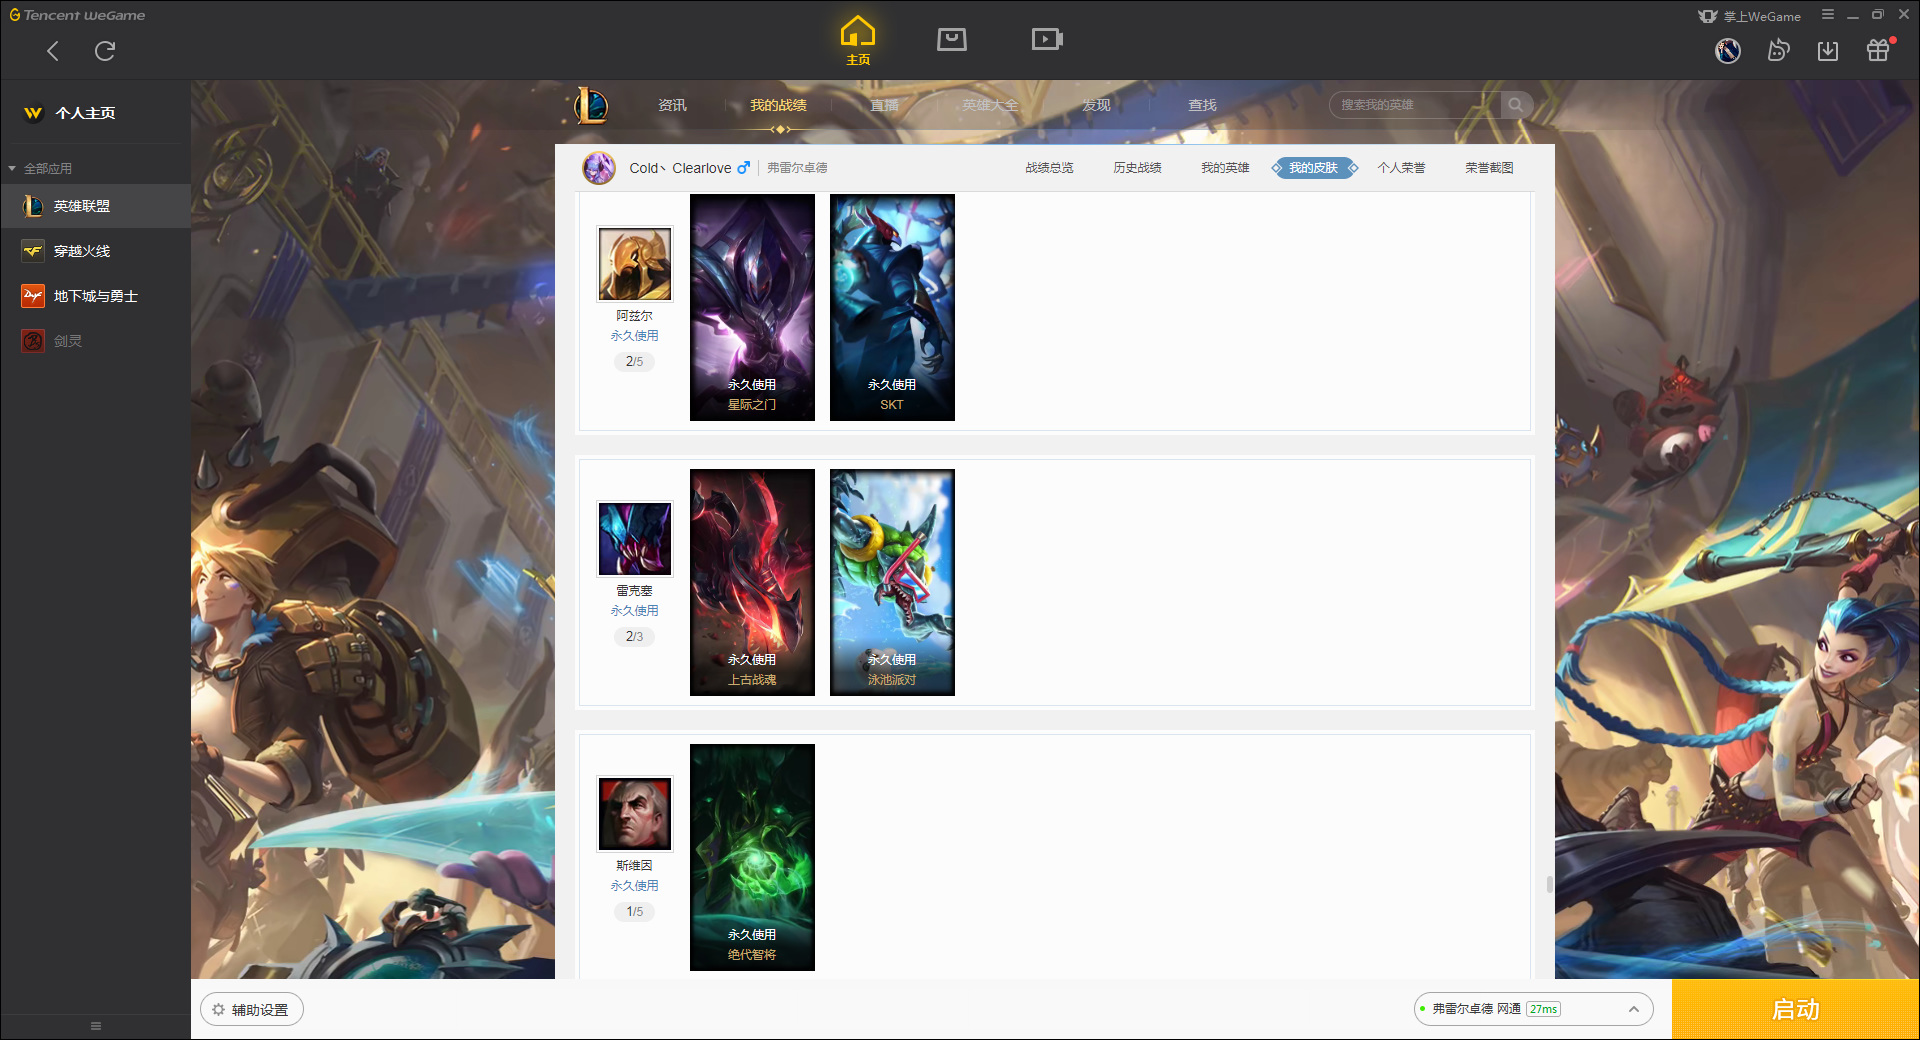Open the 荣誉截图 sub-tab
1920x1040 pixels.
(x=1489, y=168)
